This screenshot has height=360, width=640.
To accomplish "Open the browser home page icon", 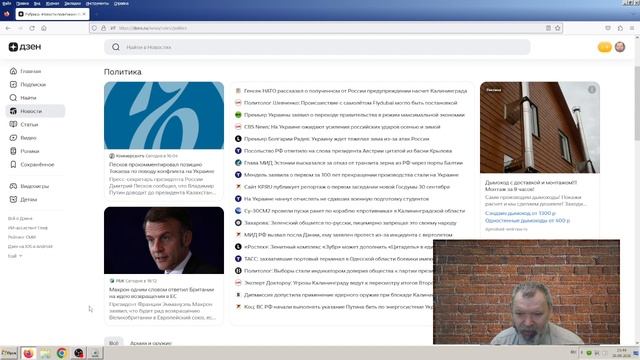I will [44, 28].
